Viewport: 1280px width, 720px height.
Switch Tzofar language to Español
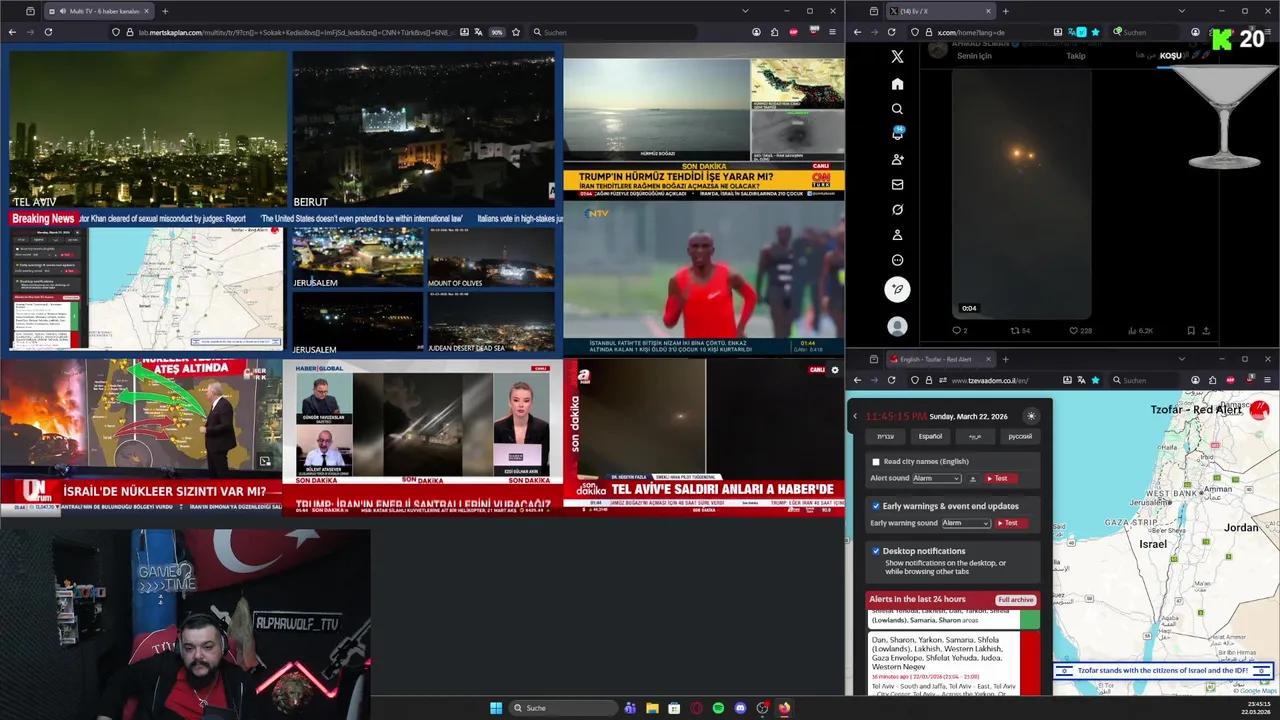point(930,436)
